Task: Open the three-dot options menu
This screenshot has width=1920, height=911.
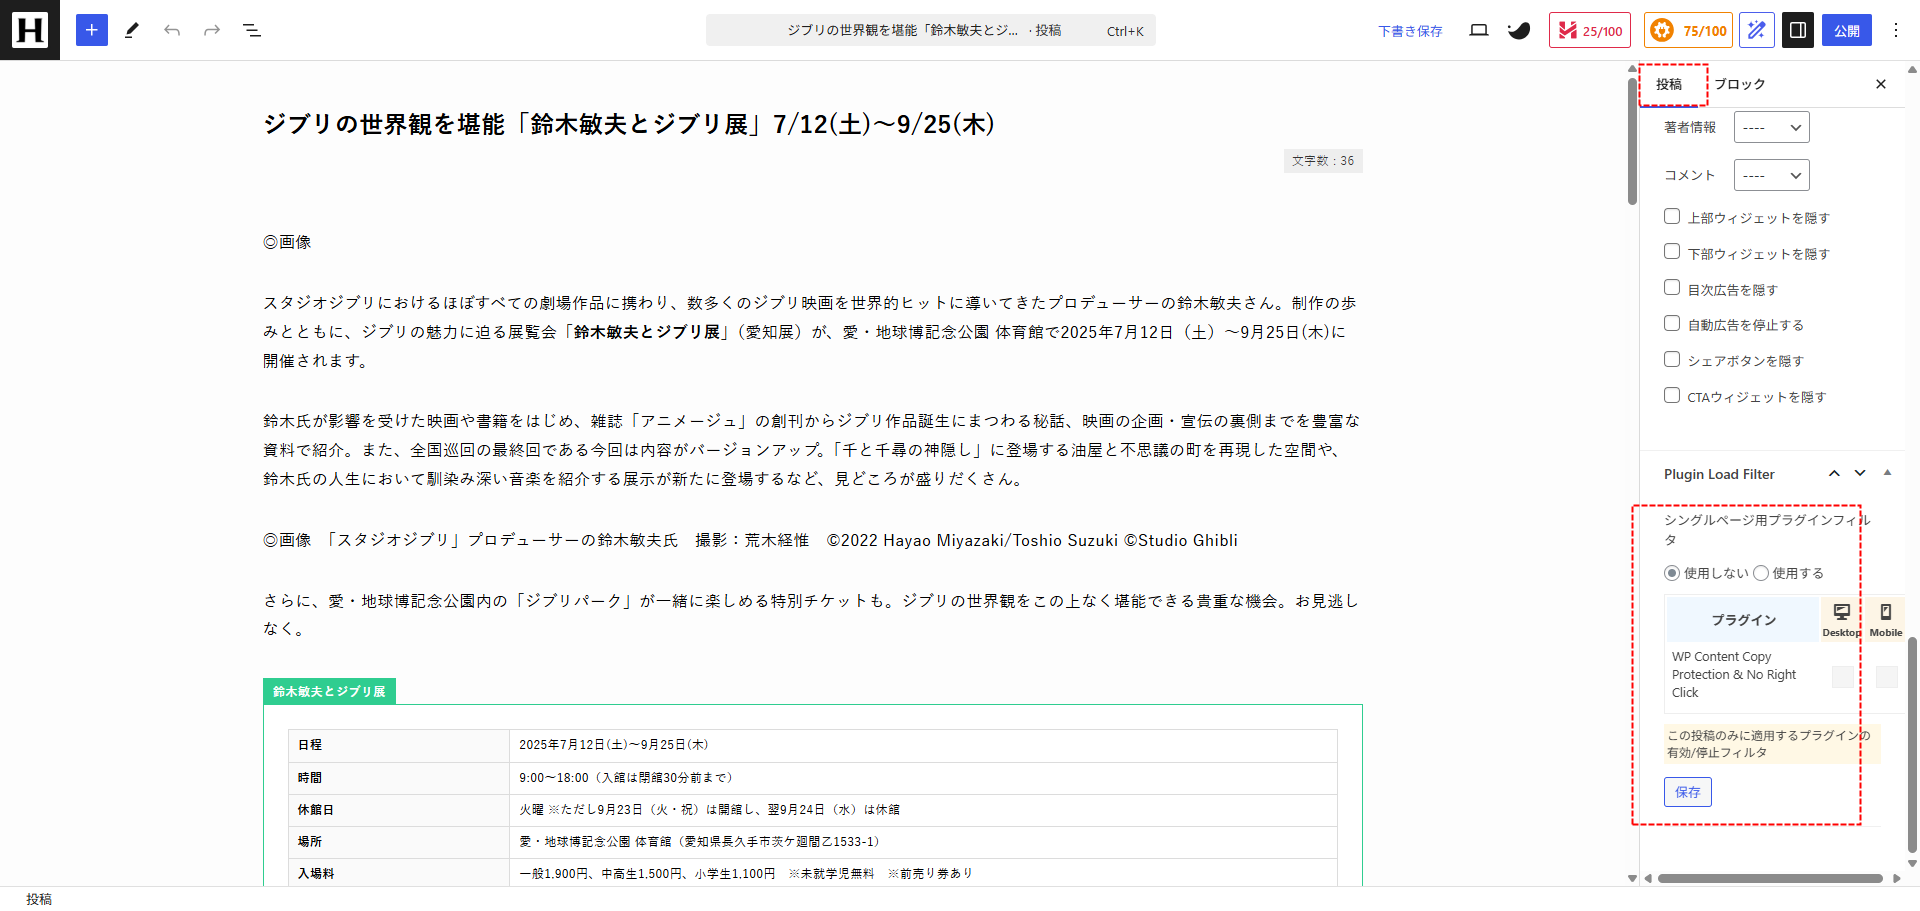Action: (x=1896, y=30)
